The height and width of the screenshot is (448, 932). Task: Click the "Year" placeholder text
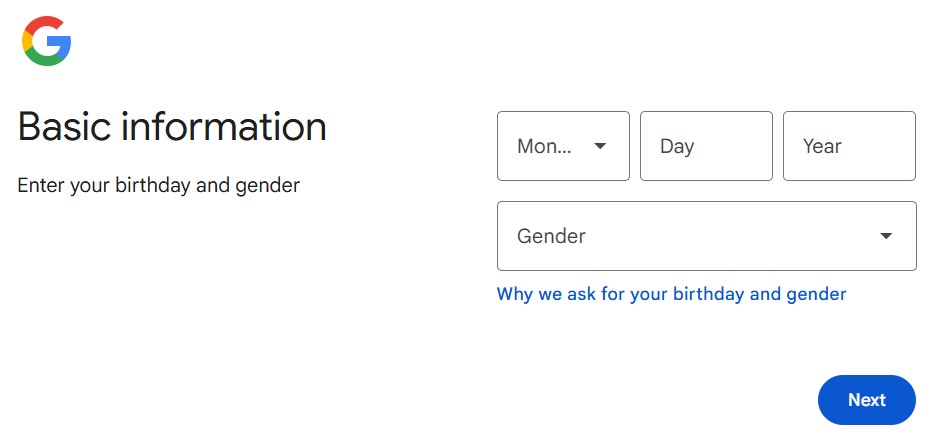coord(822,146)
